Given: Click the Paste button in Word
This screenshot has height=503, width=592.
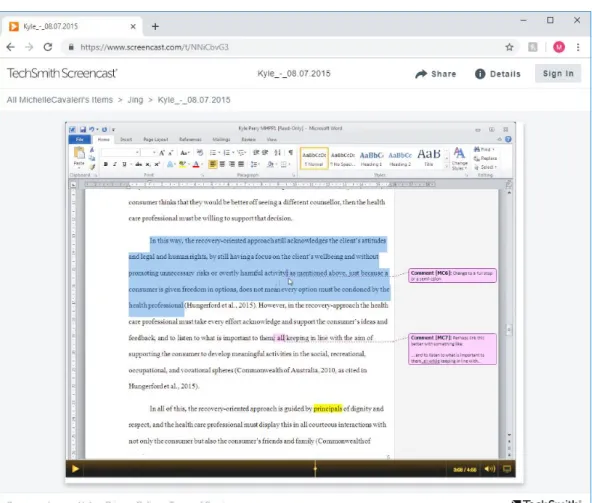Looking at the screenshot, I should 79,157.
